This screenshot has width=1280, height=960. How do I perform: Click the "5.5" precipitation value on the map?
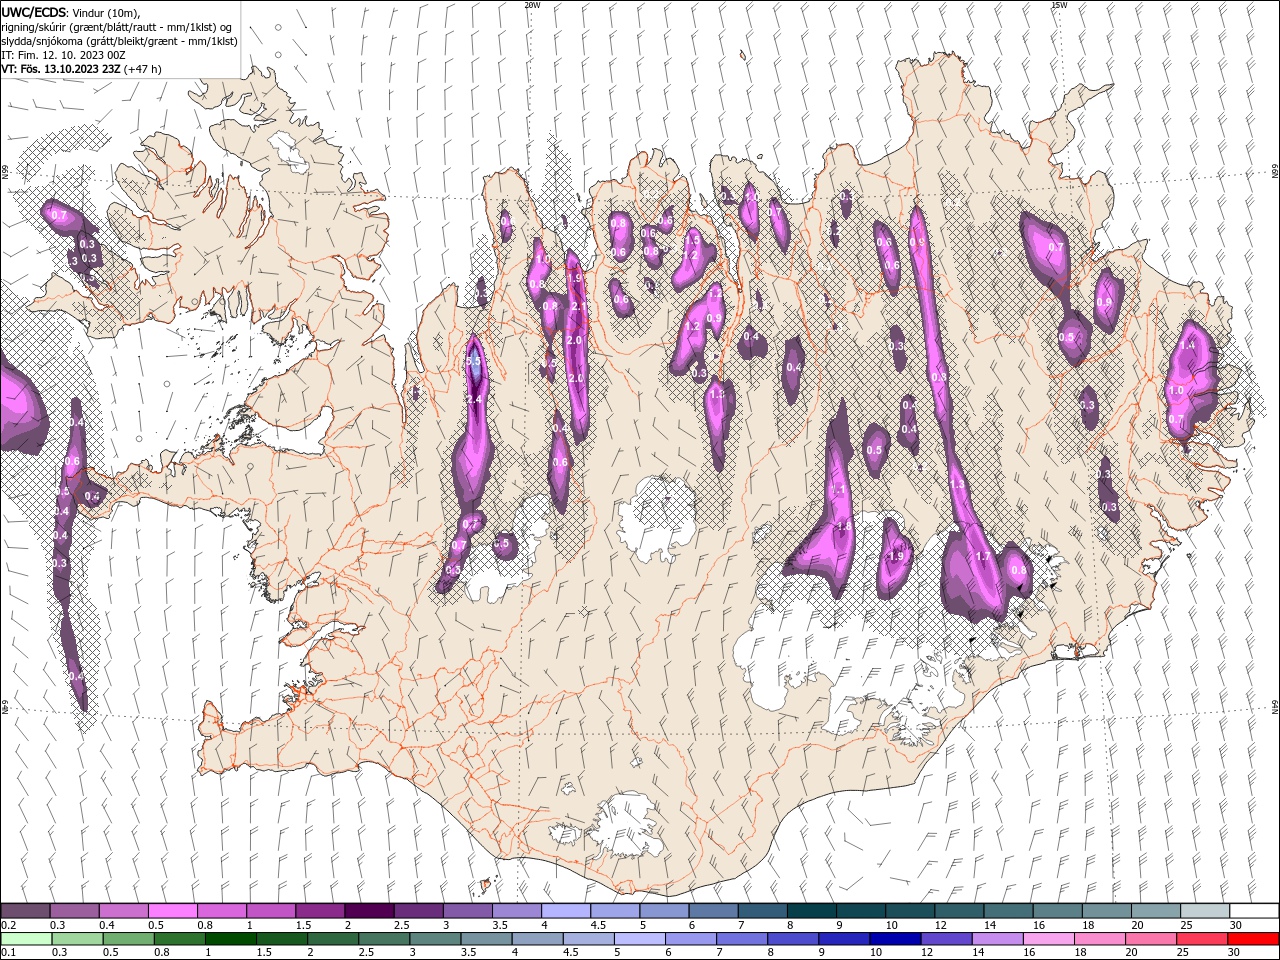pyautogui.click(x=475, y=362)
